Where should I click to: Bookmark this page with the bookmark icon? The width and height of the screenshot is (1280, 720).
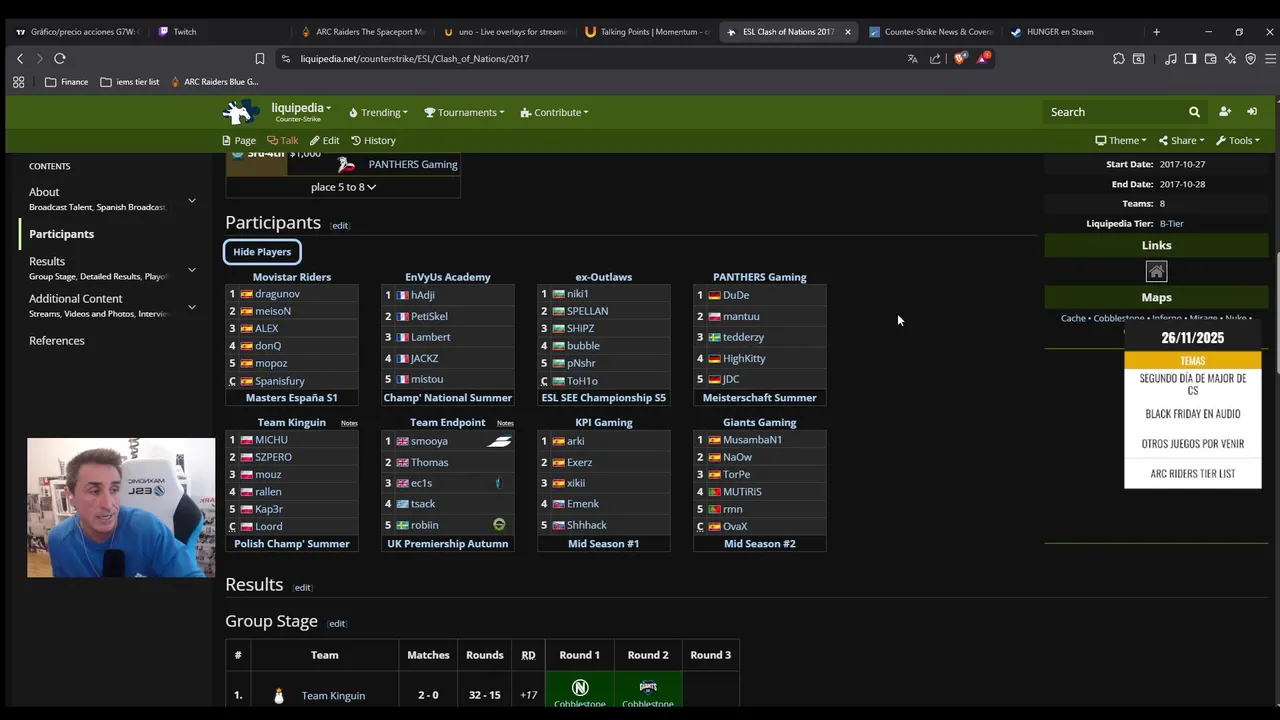pos(260,59)
